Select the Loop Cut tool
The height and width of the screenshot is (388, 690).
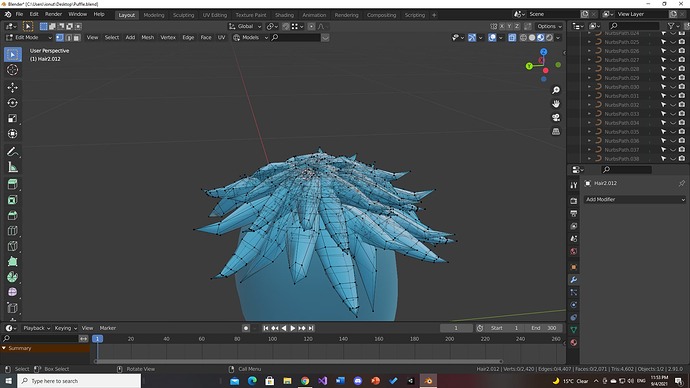(x=12, y=231)
